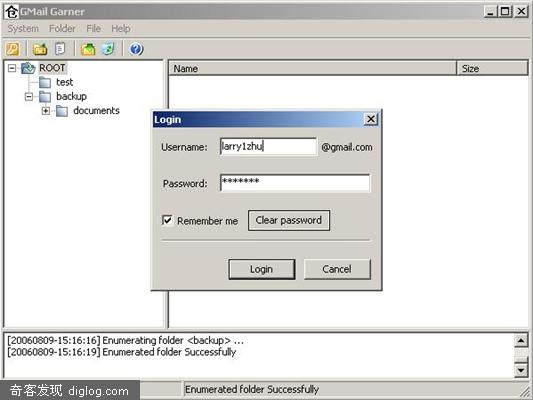This screenshot has width=533, height=400.
Task: Click the download file toolbar icon
Action: coord(108,49)
